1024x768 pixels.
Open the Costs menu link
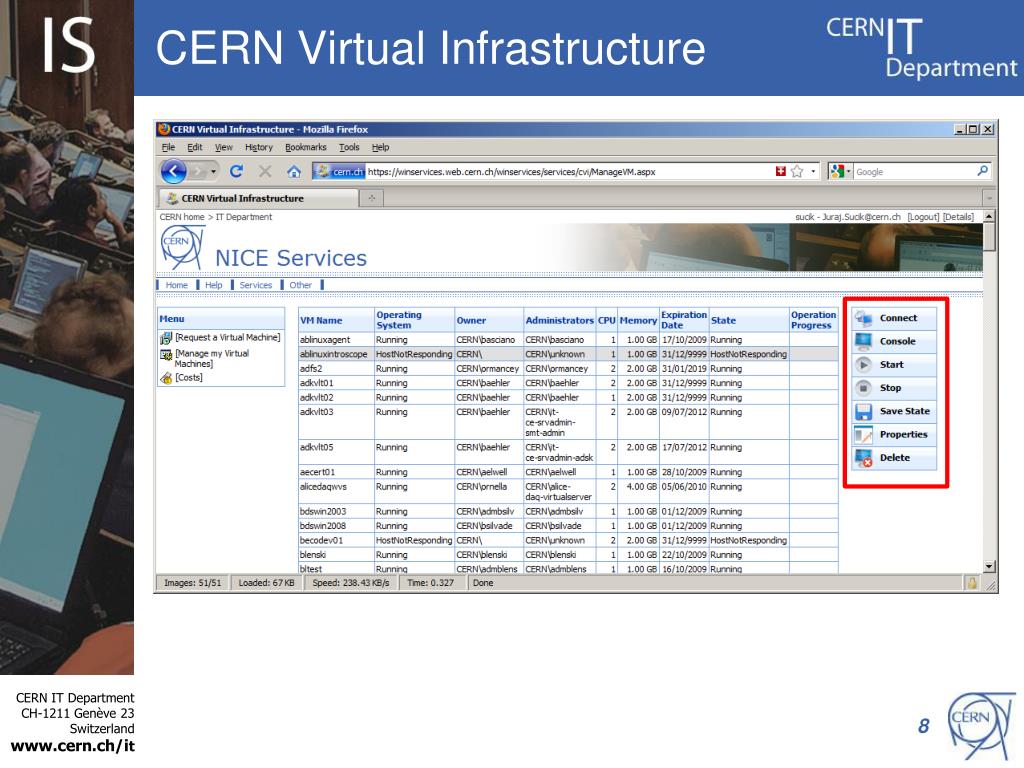(x=189, y=377)
